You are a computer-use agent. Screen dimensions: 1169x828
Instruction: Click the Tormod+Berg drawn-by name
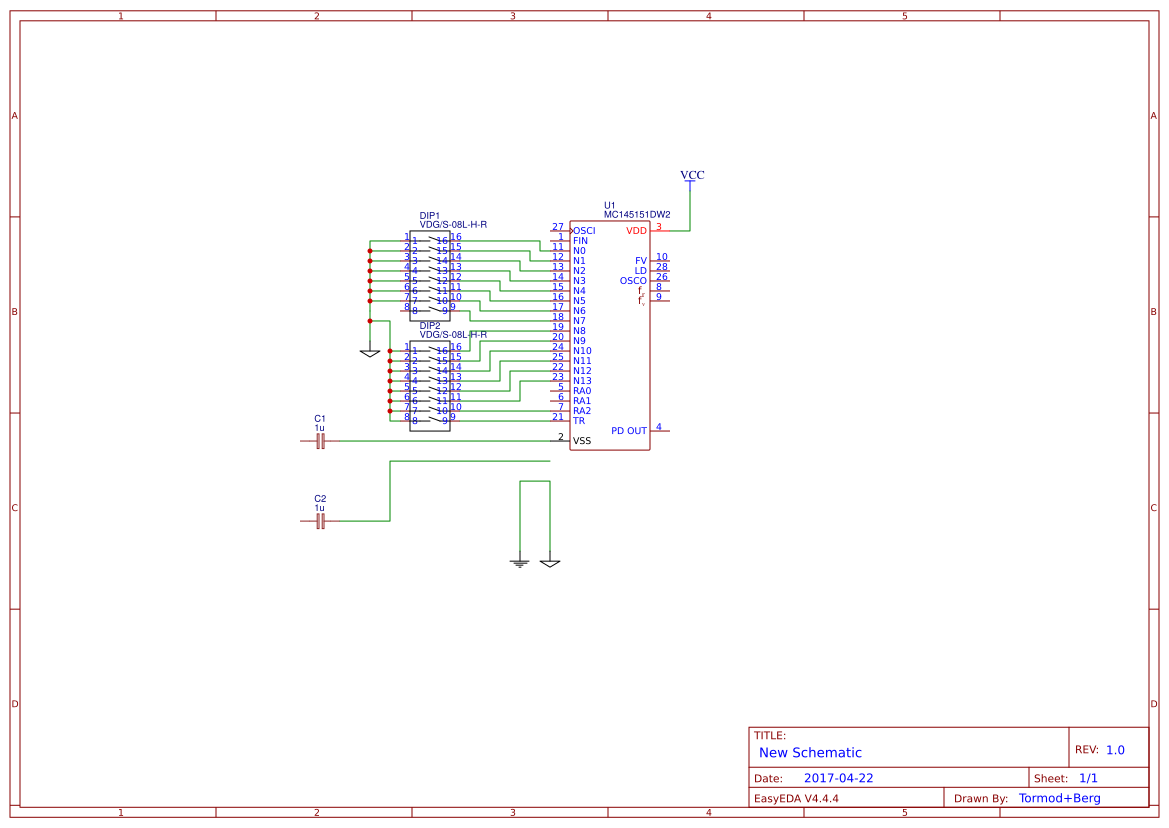tap(1059, 797)
